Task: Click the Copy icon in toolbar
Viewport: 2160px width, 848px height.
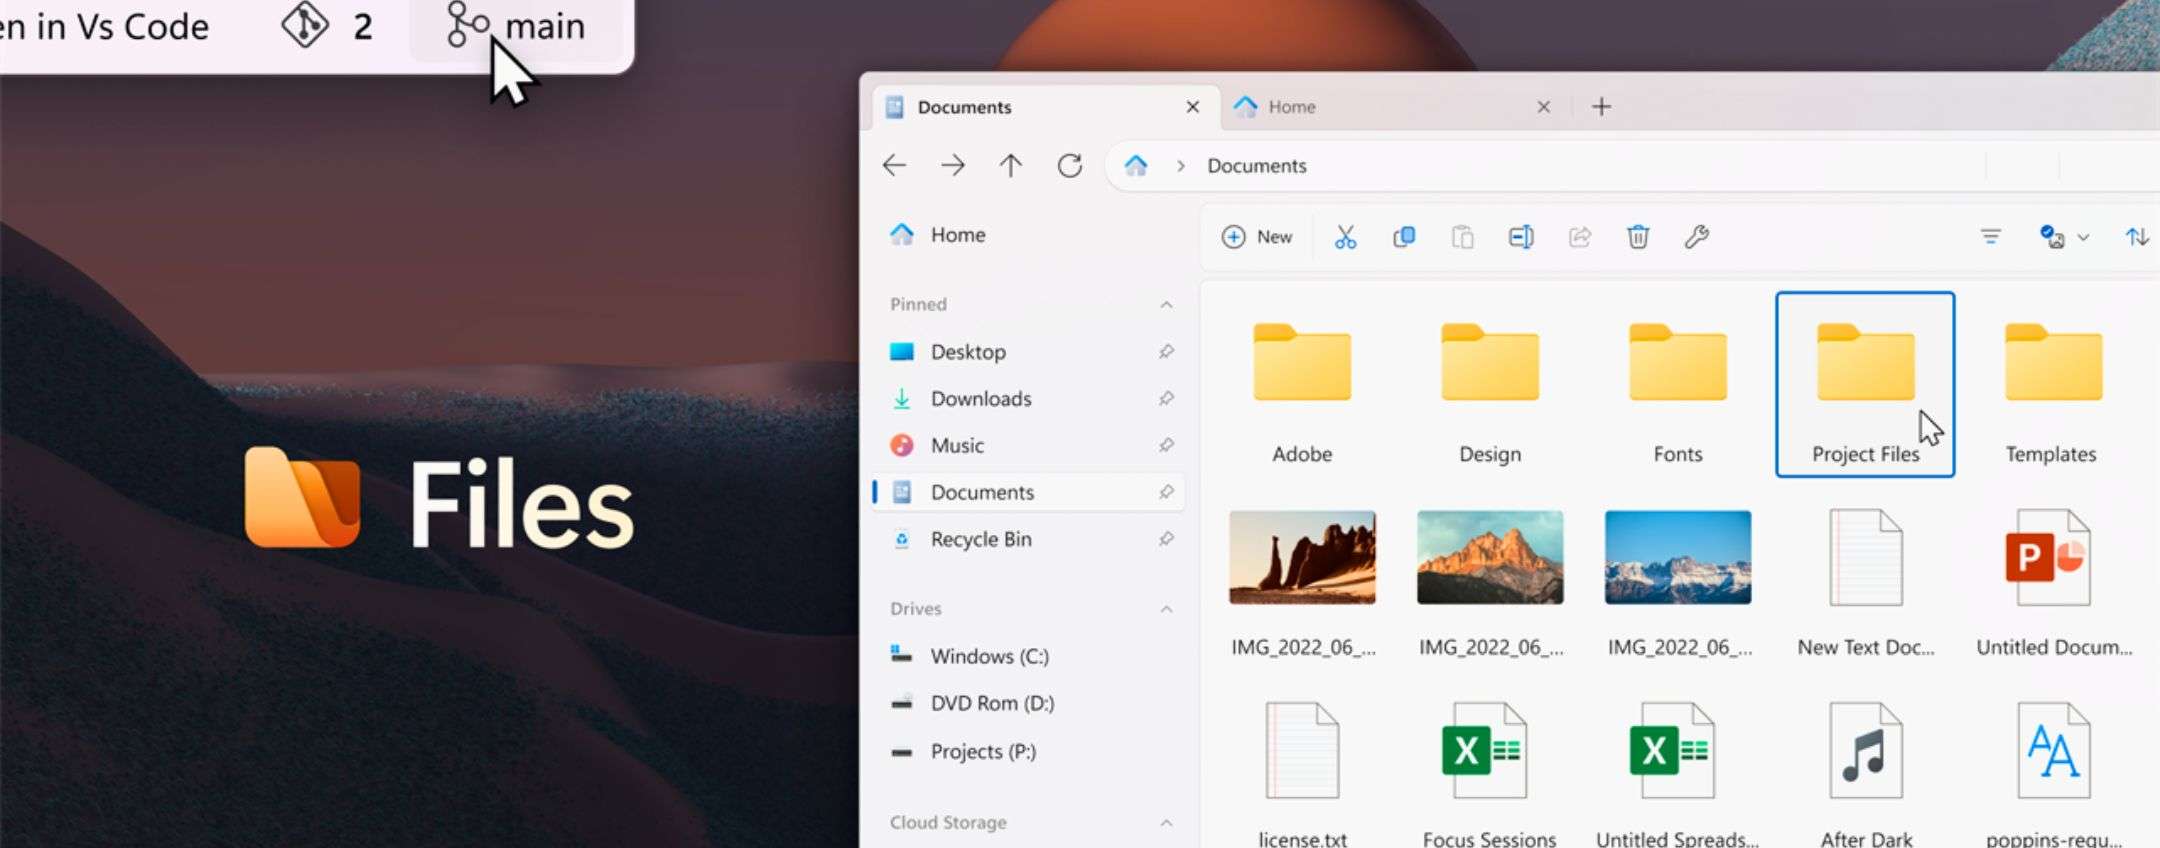Action: coord(1403,237)
